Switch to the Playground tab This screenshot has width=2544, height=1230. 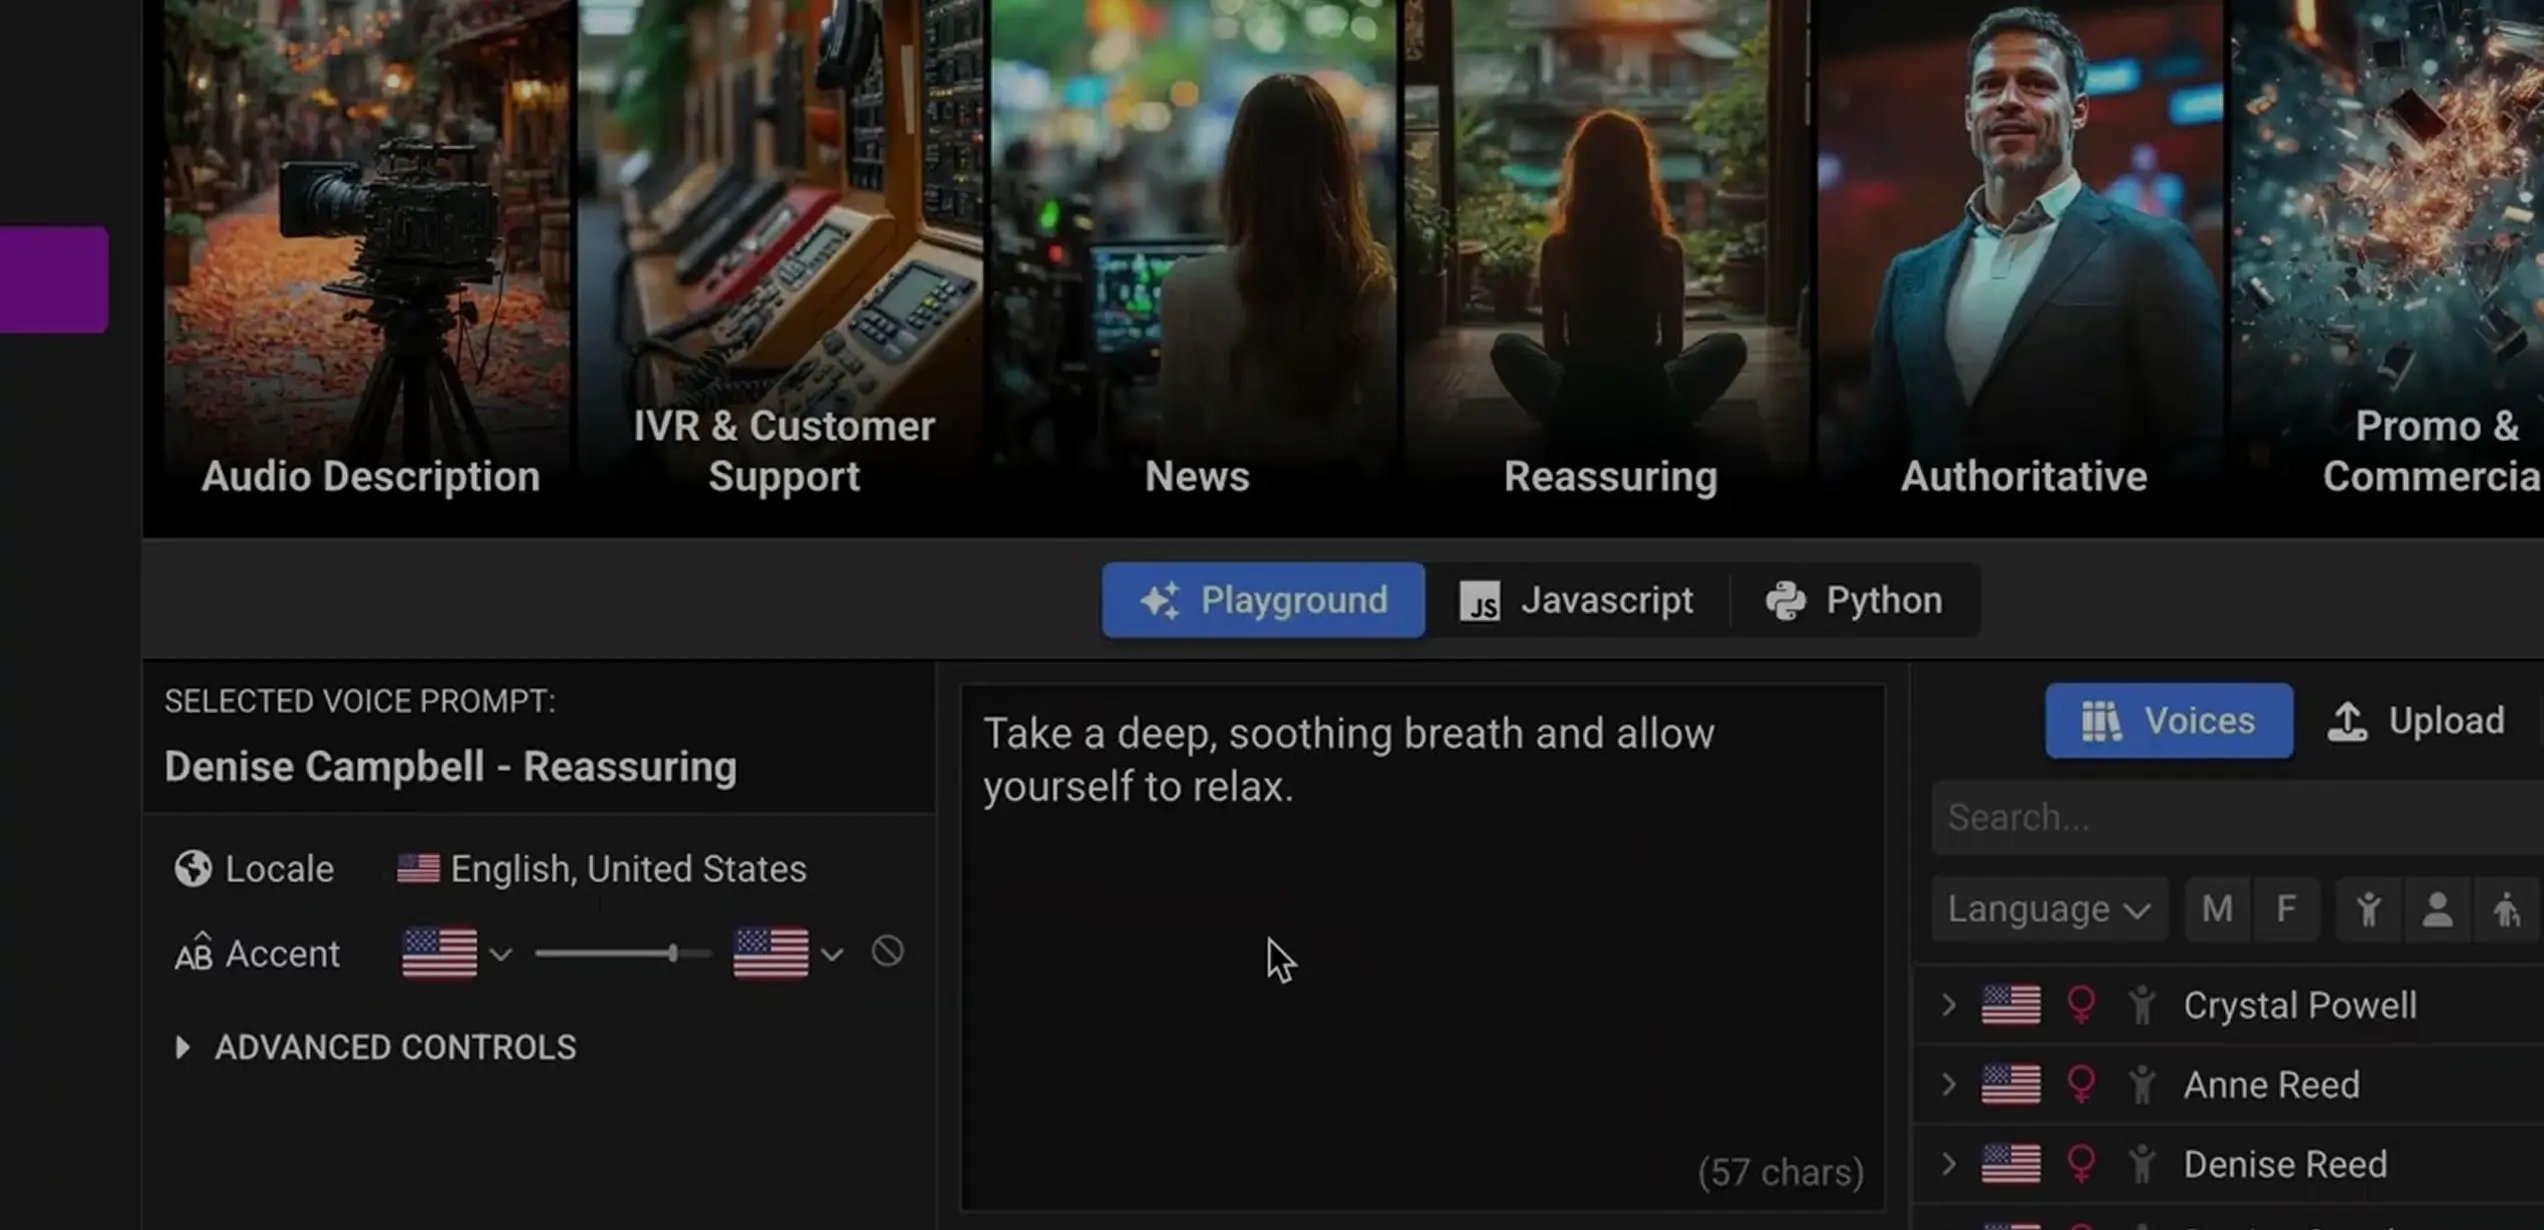point(1263,600)
